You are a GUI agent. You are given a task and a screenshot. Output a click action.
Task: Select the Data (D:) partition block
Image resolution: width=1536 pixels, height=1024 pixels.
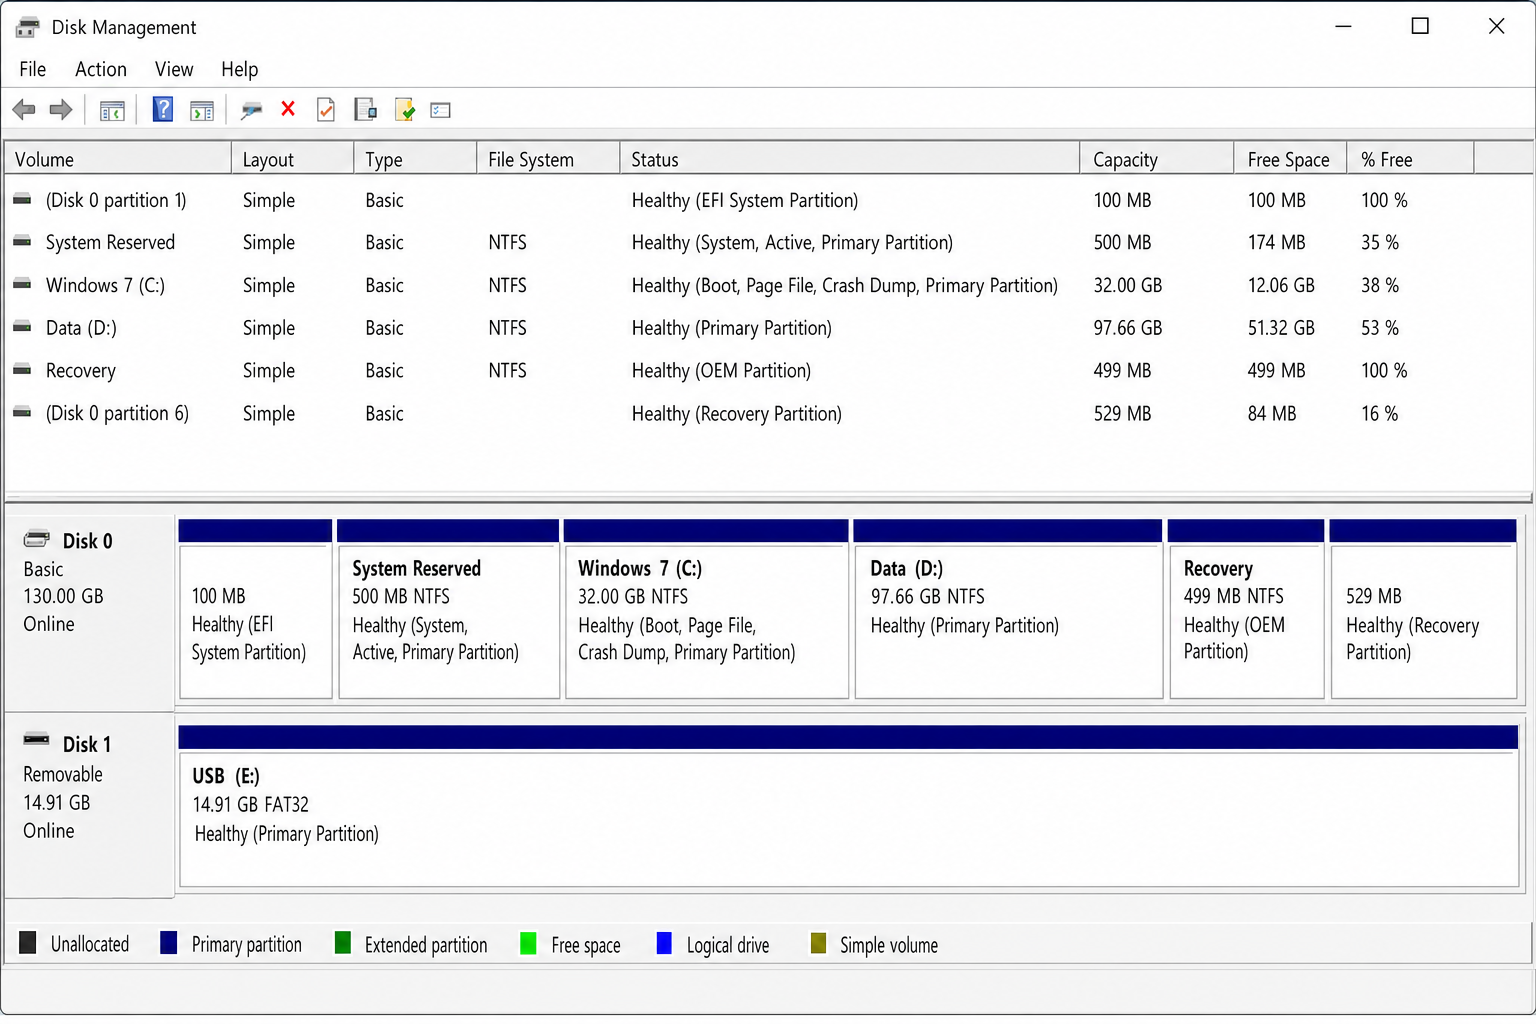click(1008, 609)
